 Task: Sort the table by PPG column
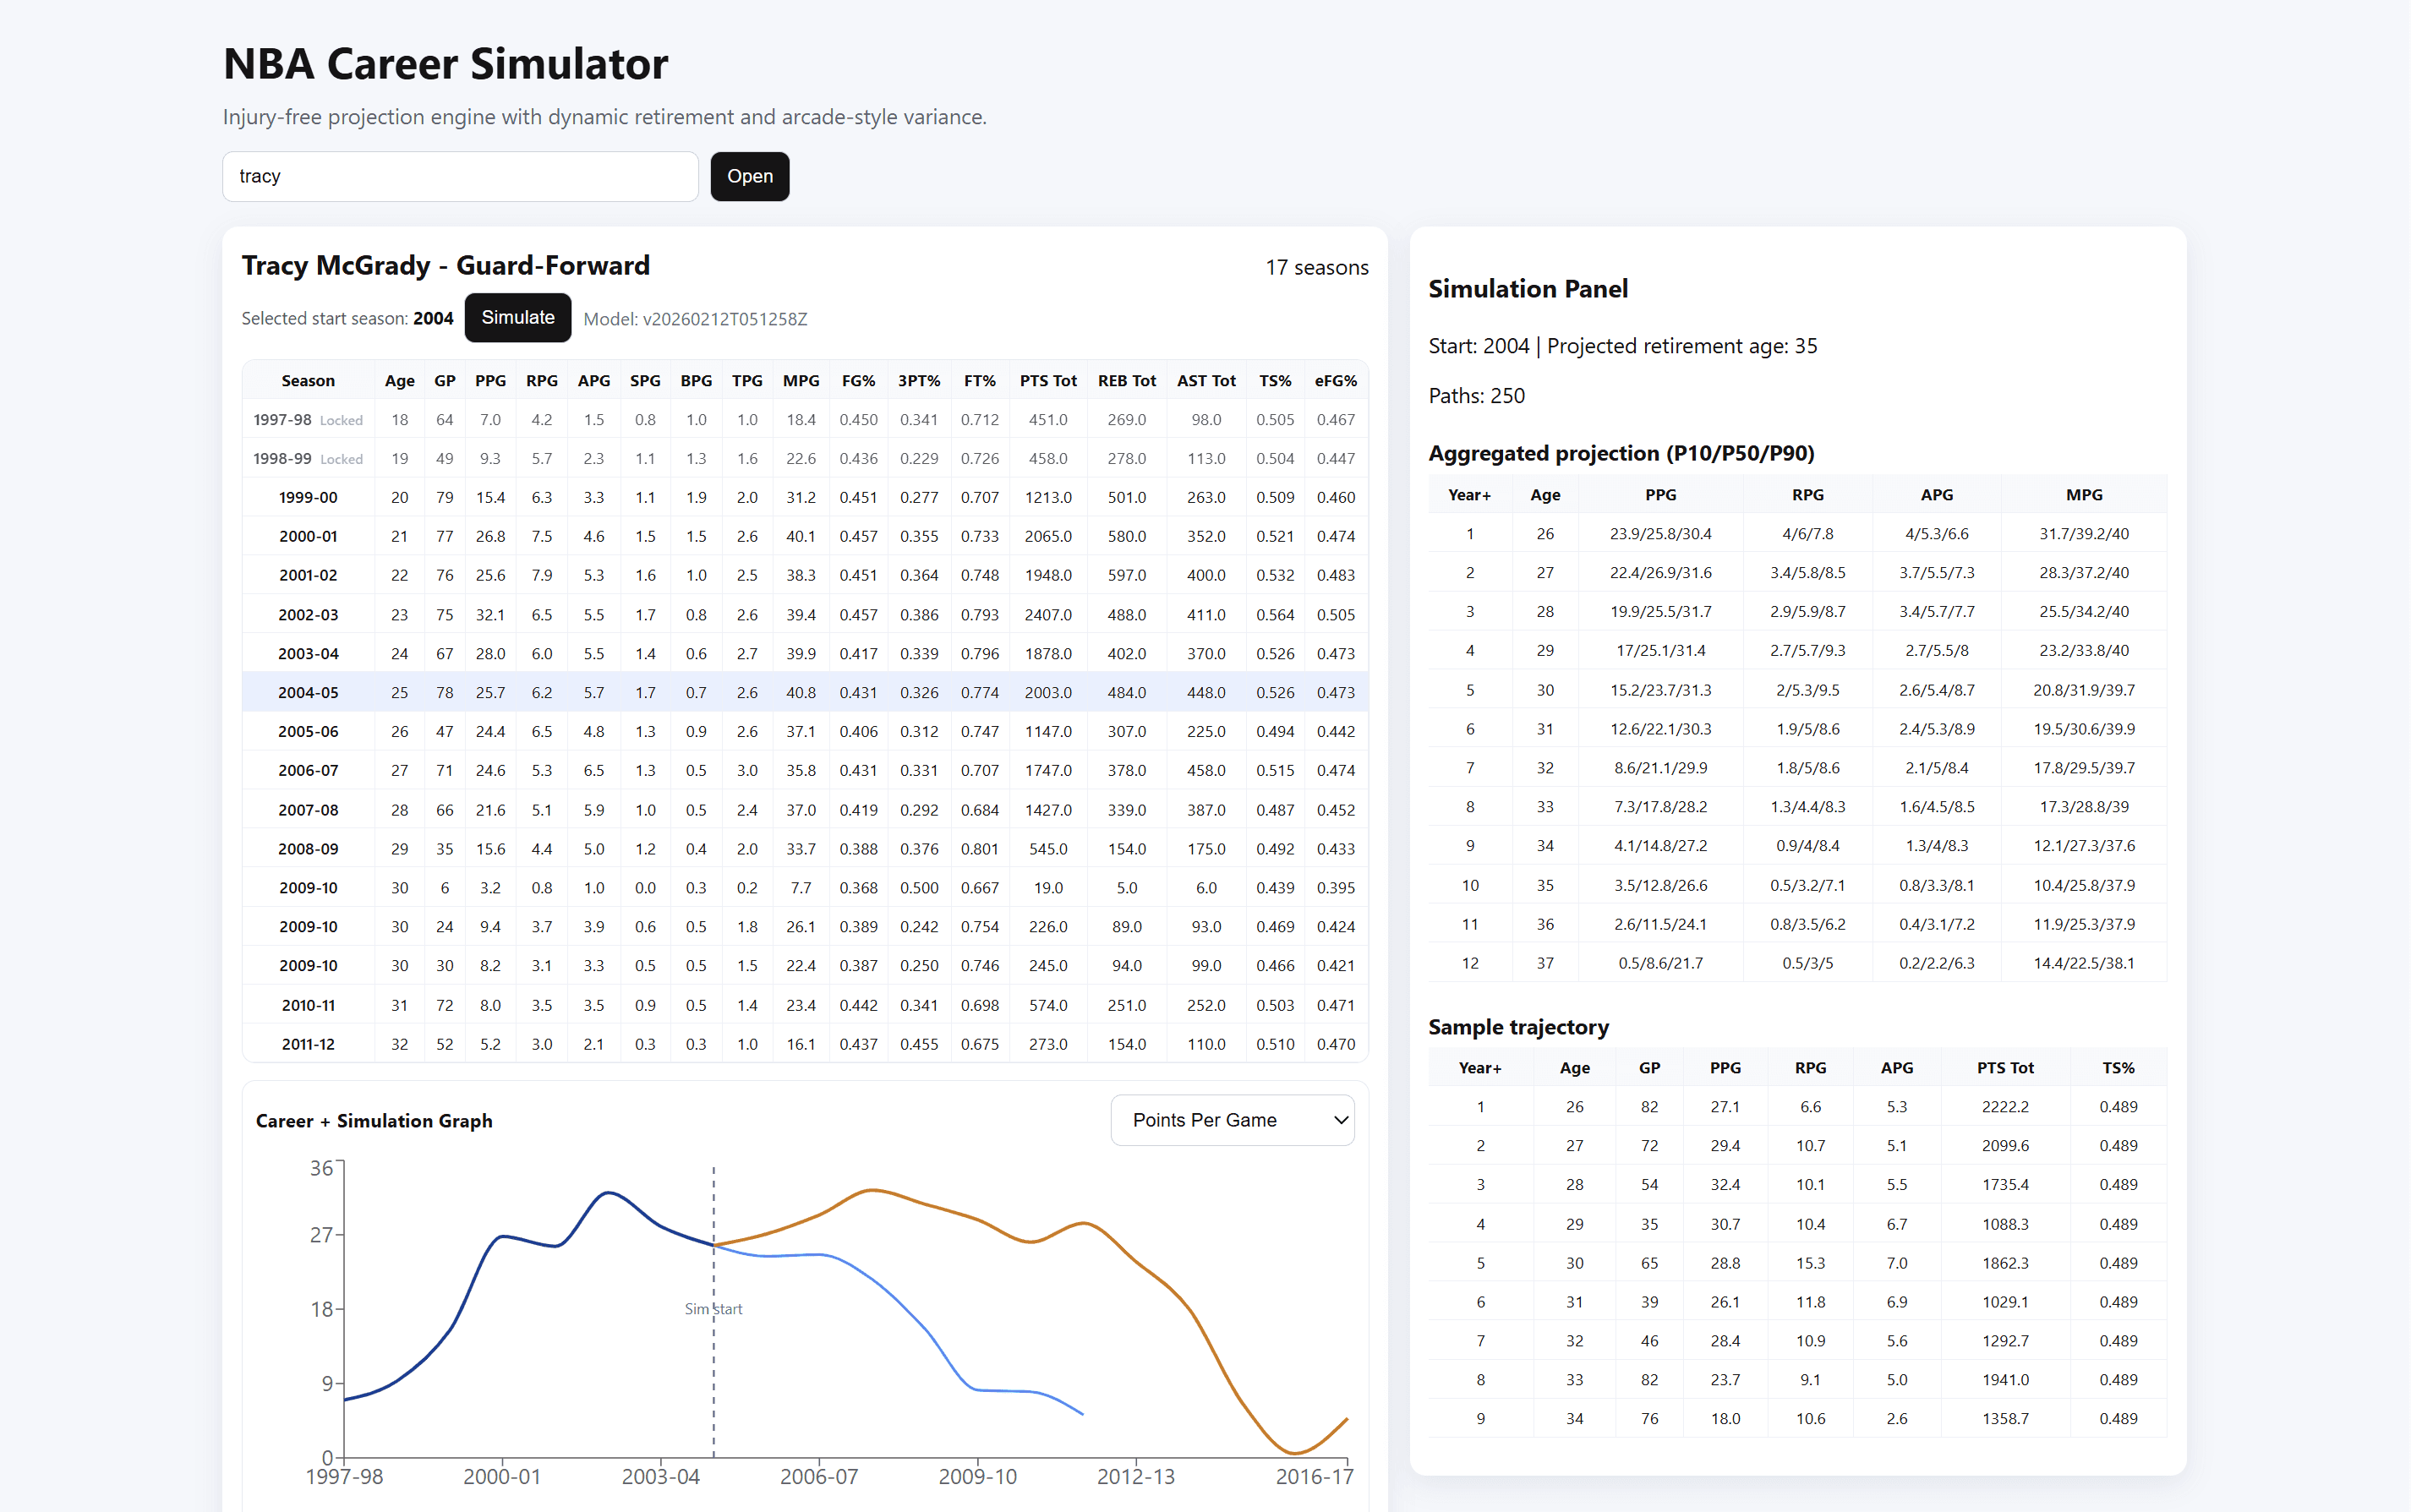coord(490,380)
